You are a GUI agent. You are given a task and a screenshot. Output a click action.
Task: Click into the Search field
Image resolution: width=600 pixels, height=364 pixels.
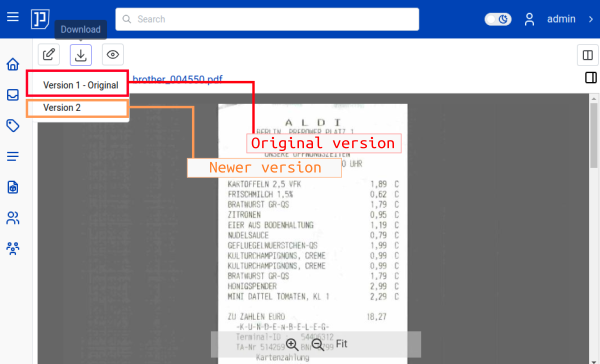pyautogui.click(x=267, y=19)
